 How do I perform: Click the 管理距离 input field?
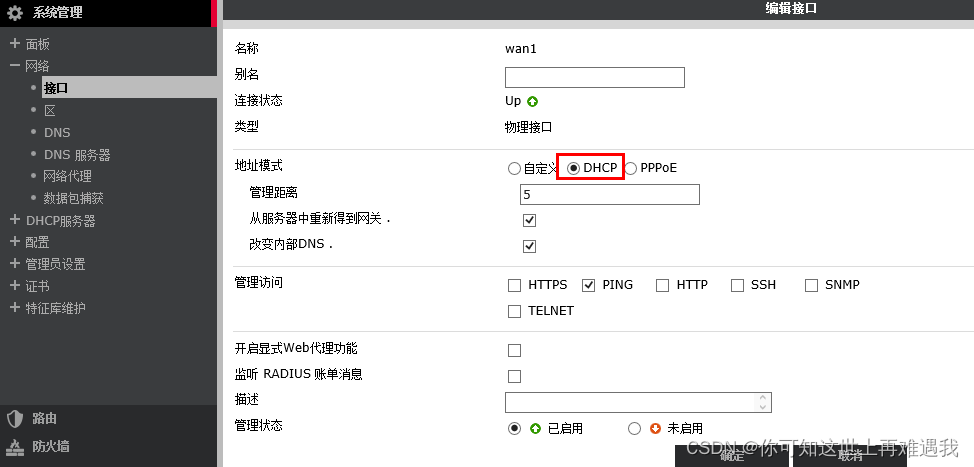(x=609, y=194)
